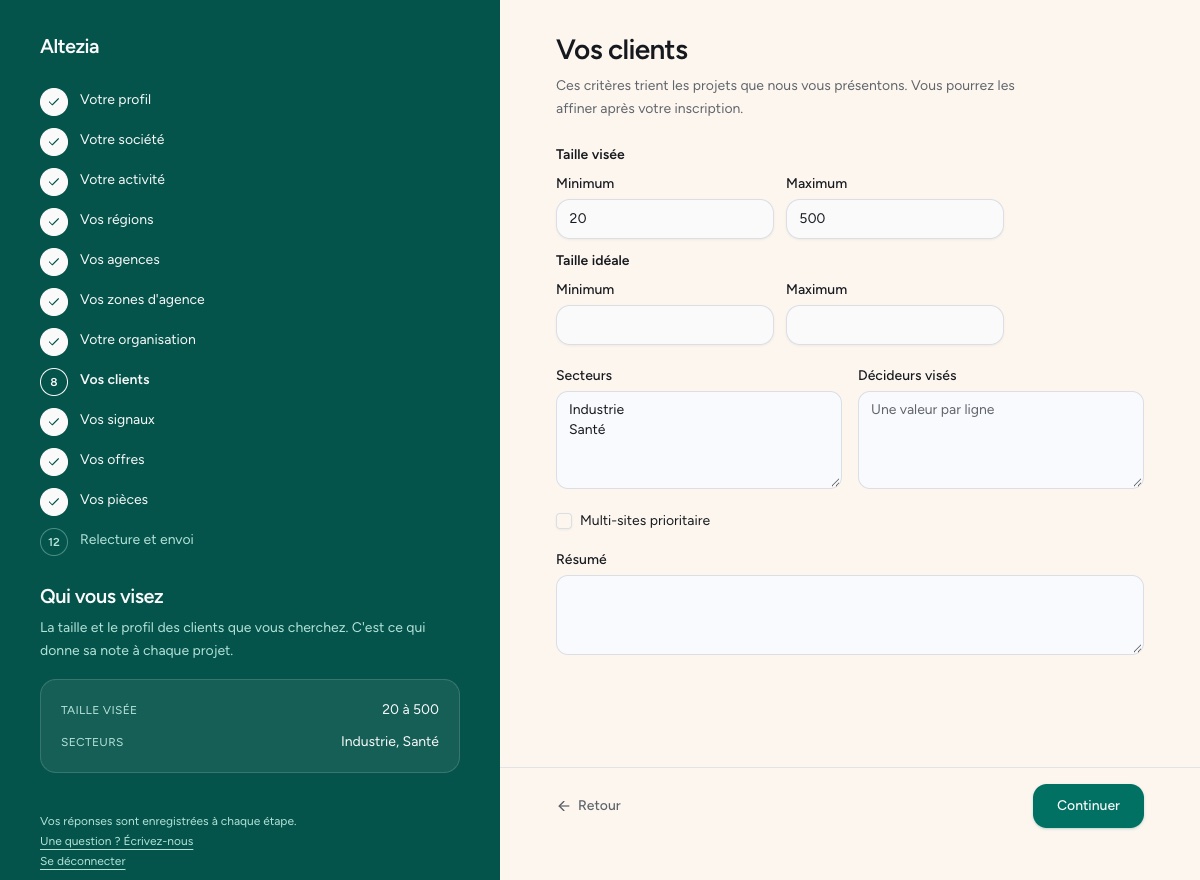Click the checkmark icon beside Vos agences
The image size is (1200, 880).
54,262
